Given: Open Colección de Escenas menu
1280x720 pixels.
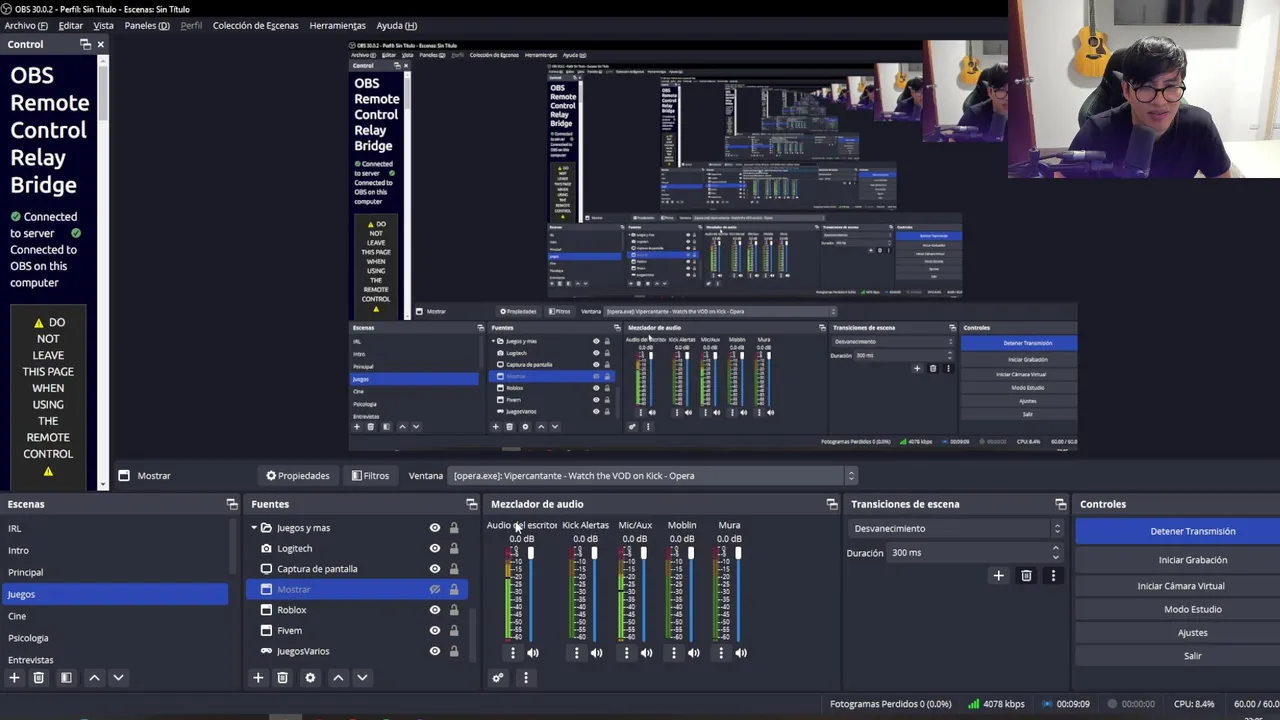Looking at the screenshot, I should [x=255, y=25].
